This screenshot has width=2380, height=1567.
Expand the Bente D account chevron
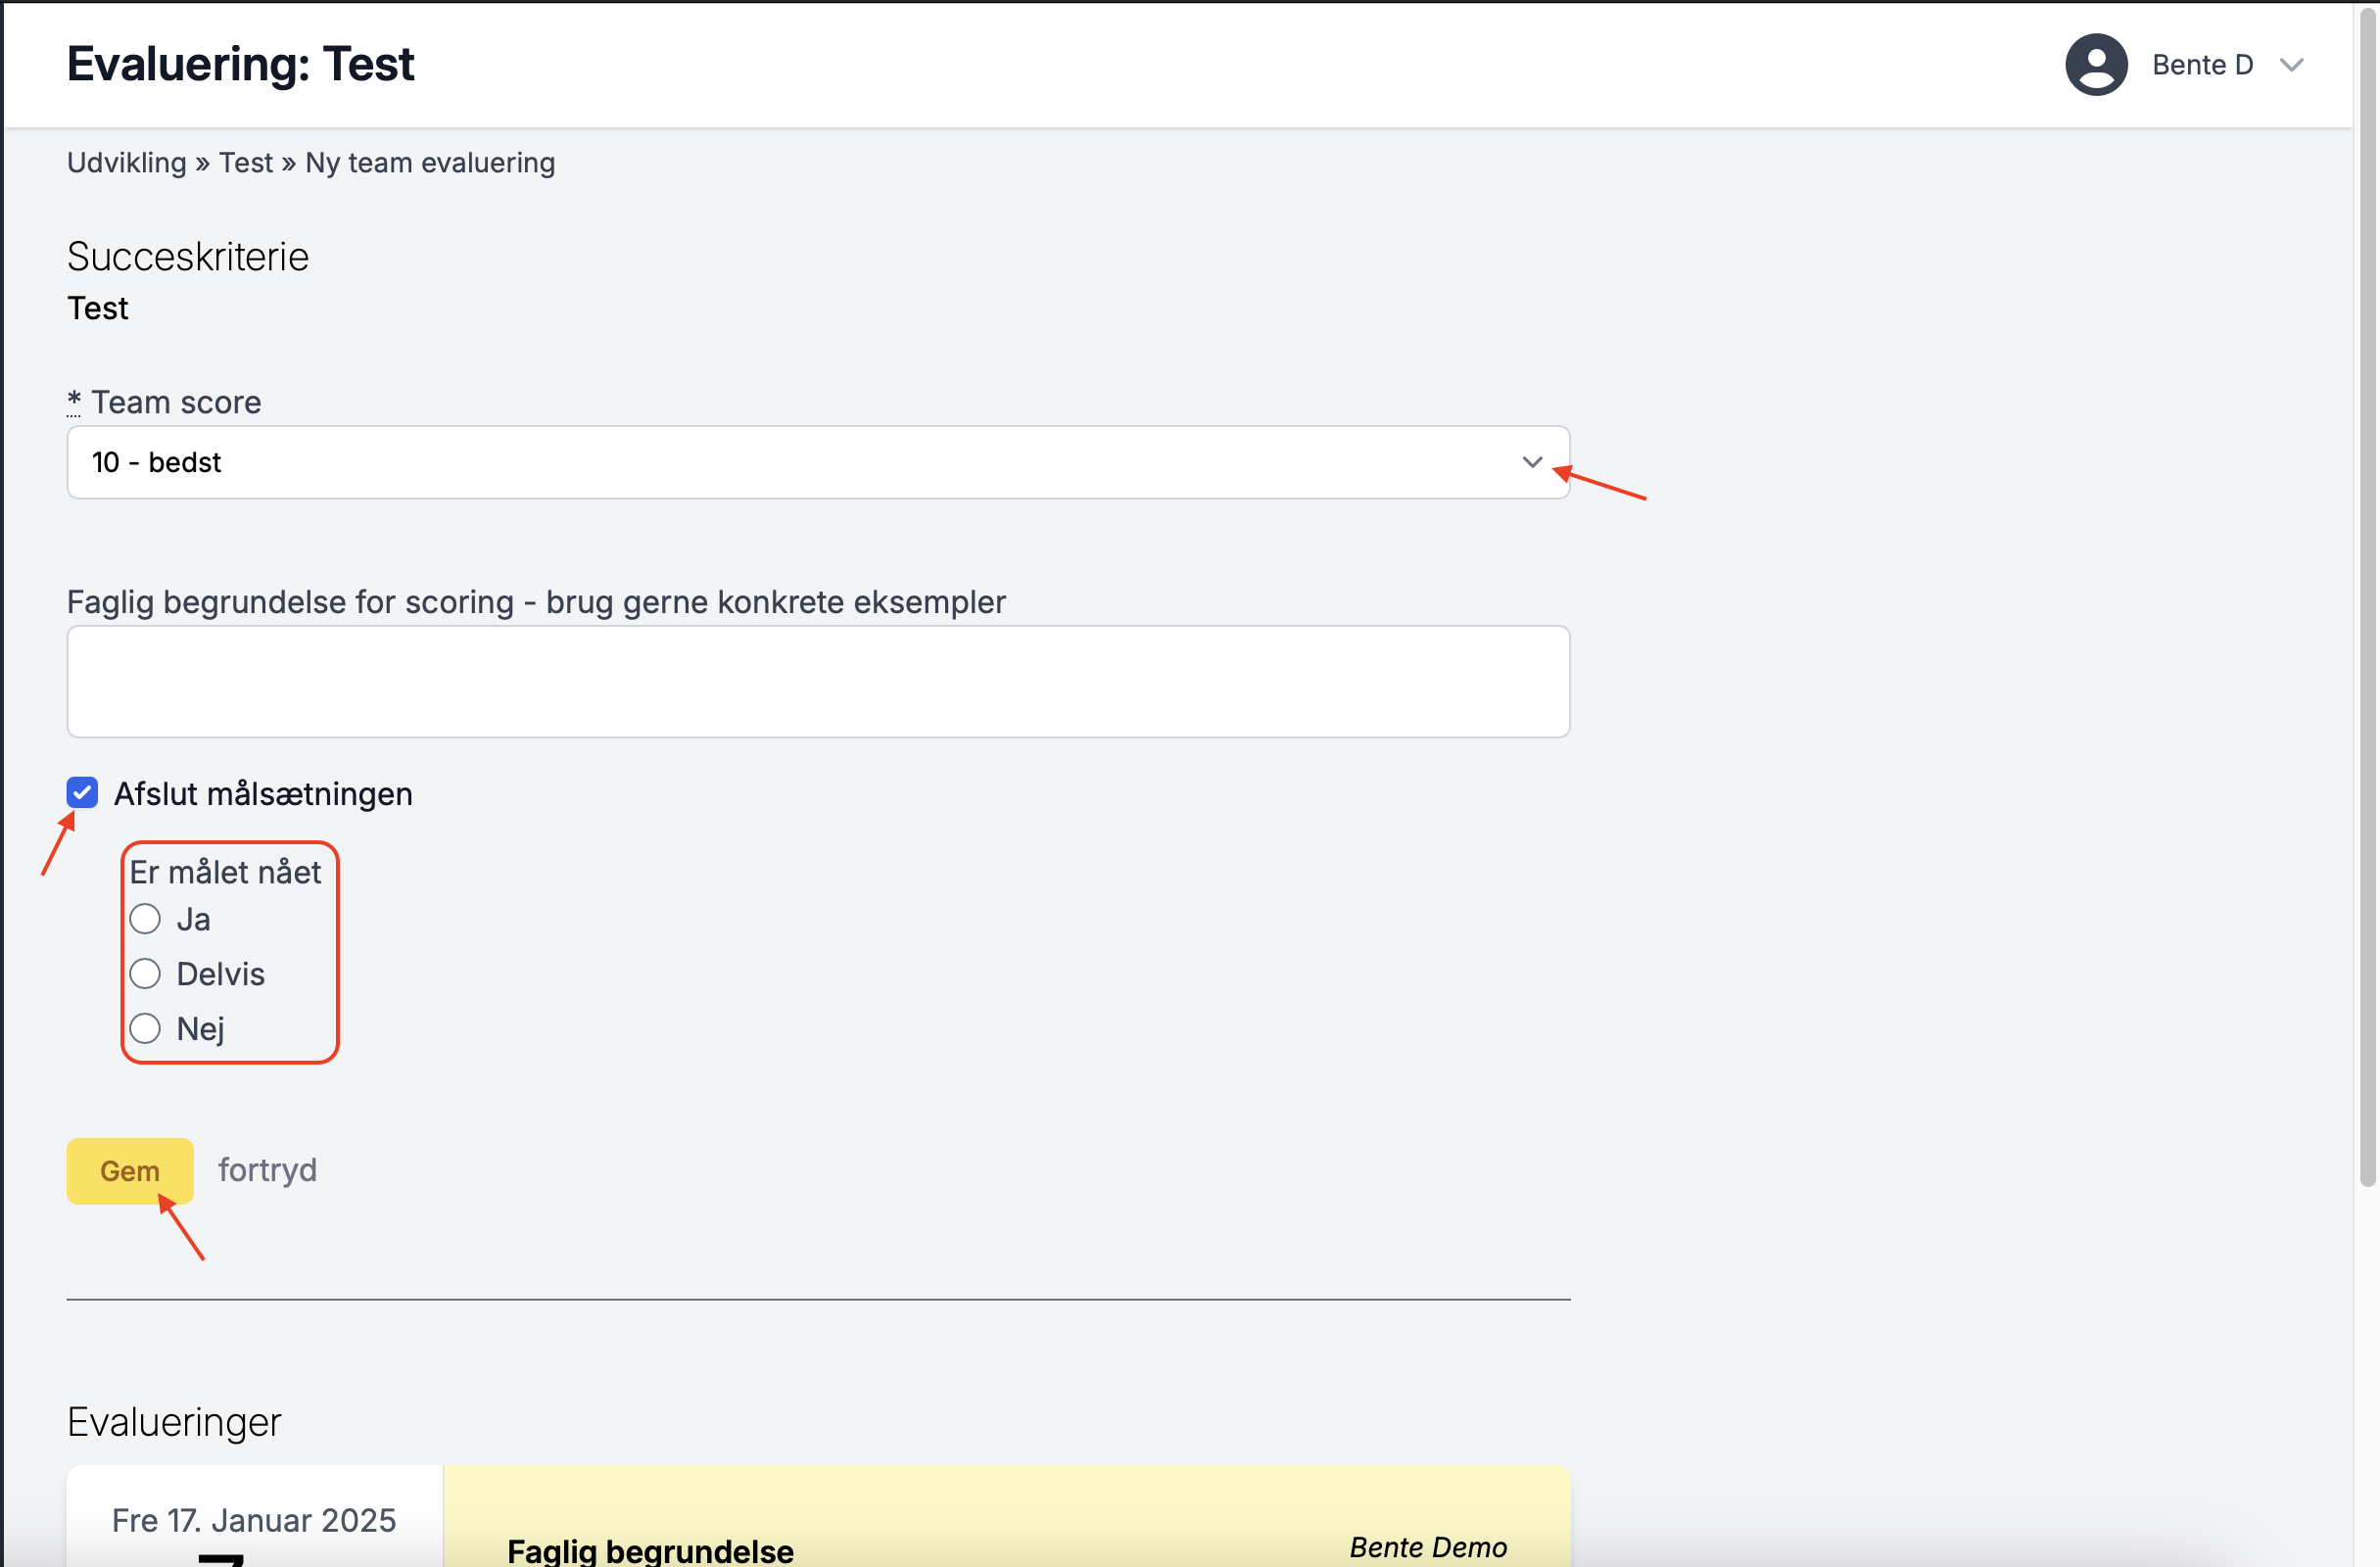coord(2291,65)
